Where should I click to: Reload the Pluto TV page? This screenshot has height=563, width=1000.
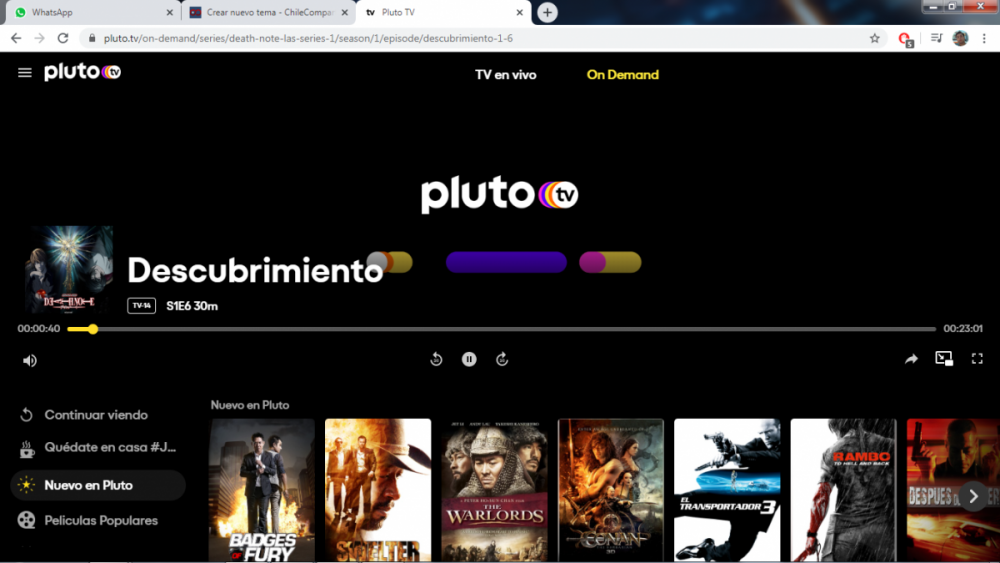pos(62,38)
